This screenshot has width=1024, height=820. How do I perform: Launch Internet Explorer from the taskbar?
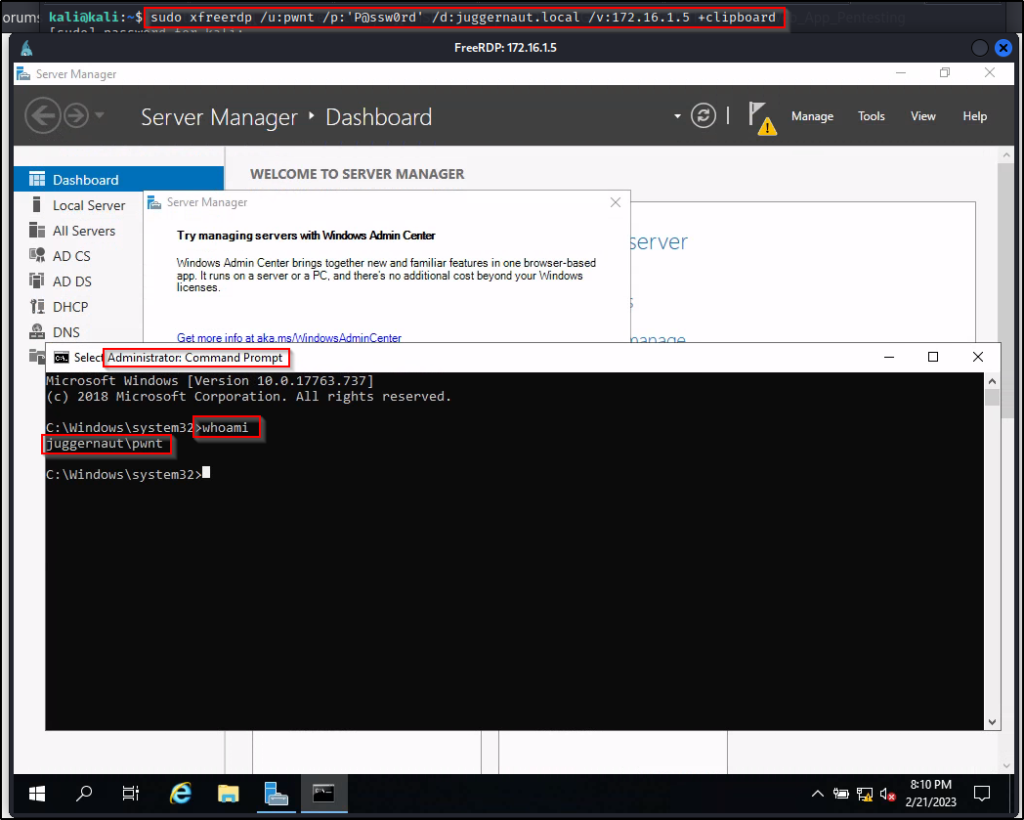(181, 794)
